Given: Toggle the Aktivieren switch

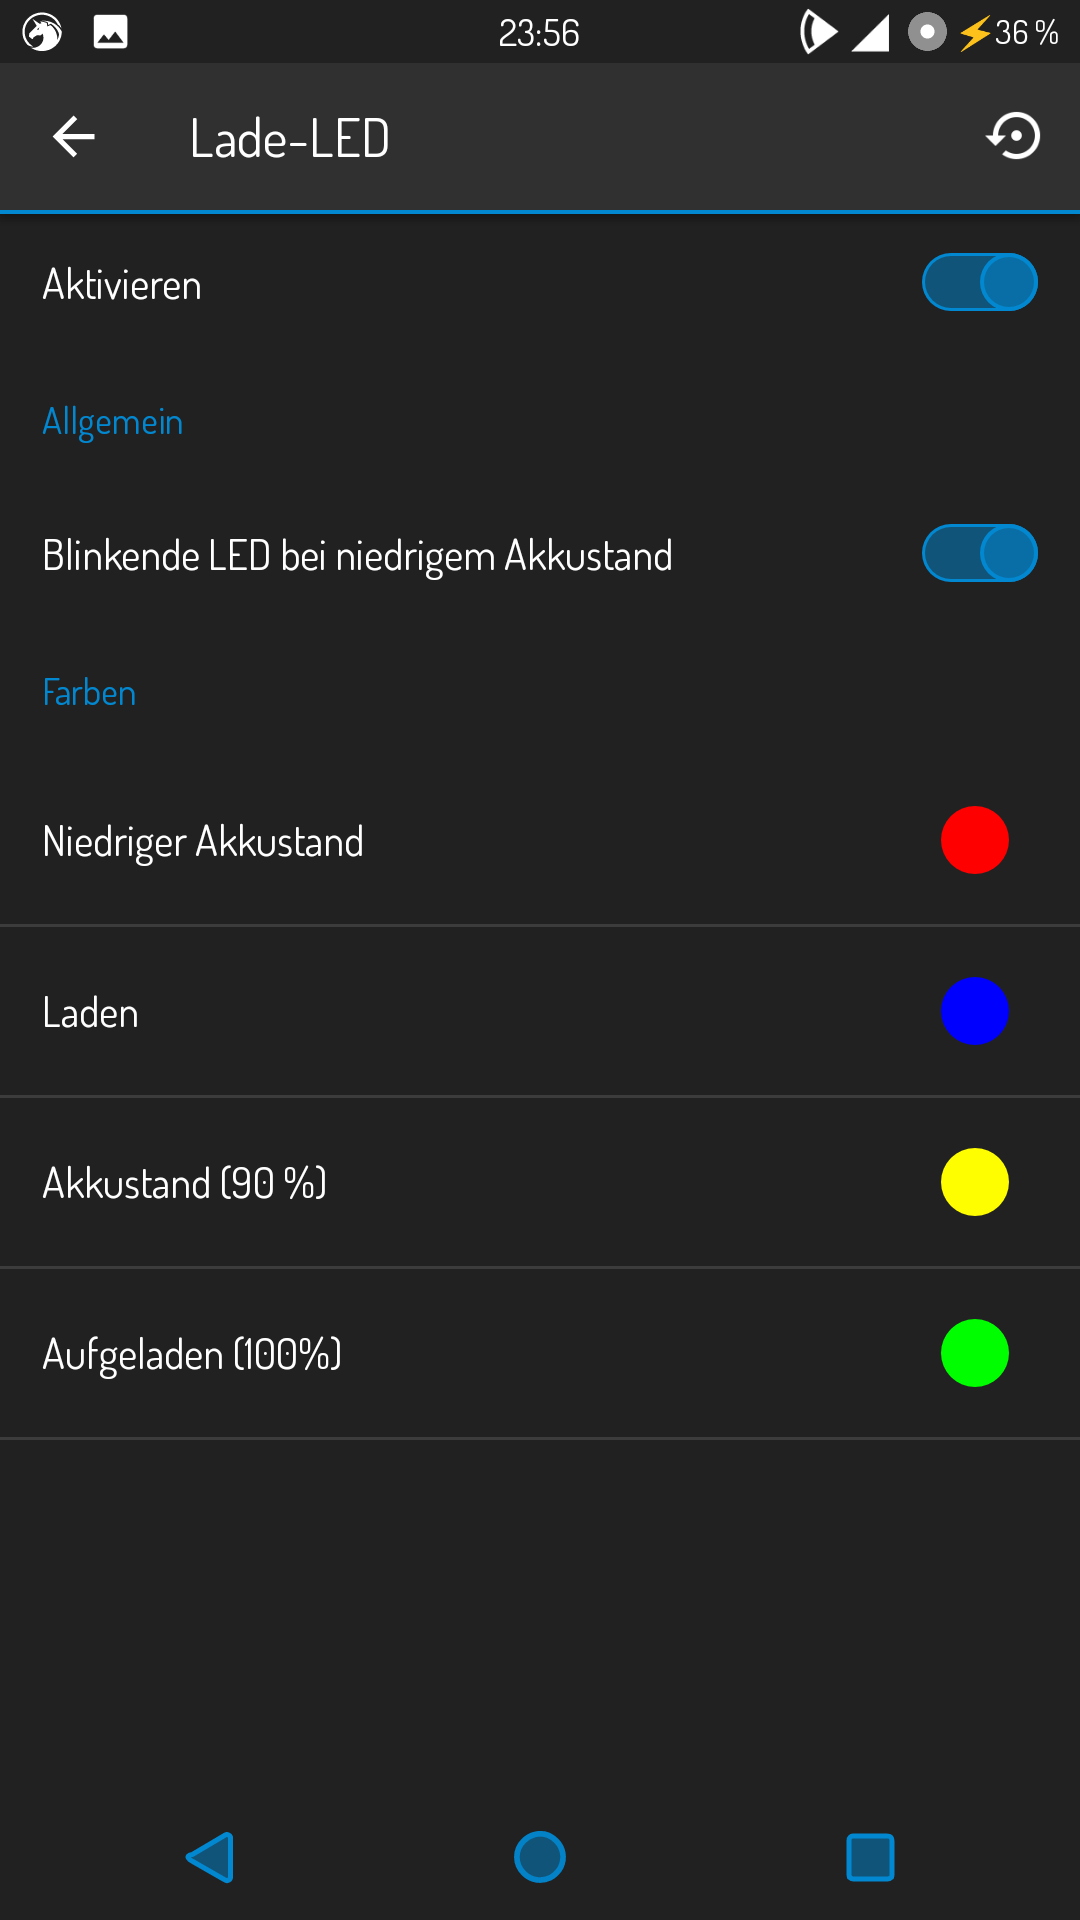Looking at the screenshot, I should point(979,283).
